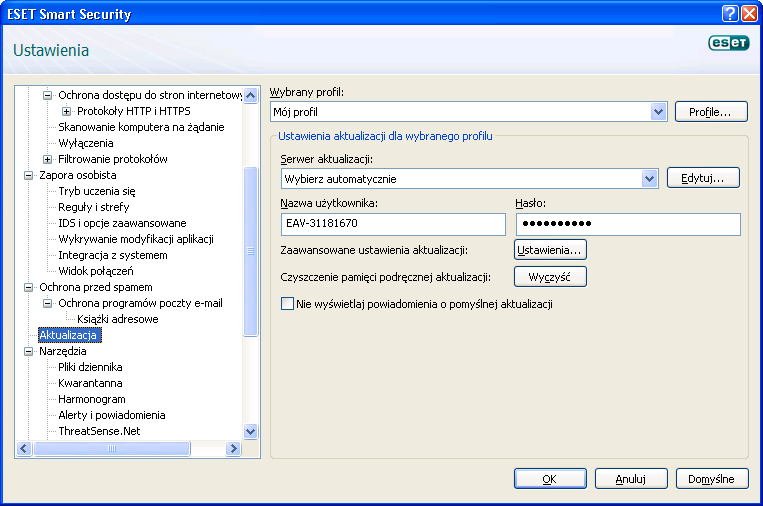
Task: Click the 'Profile...' button
Action: (x=711, y=112)
